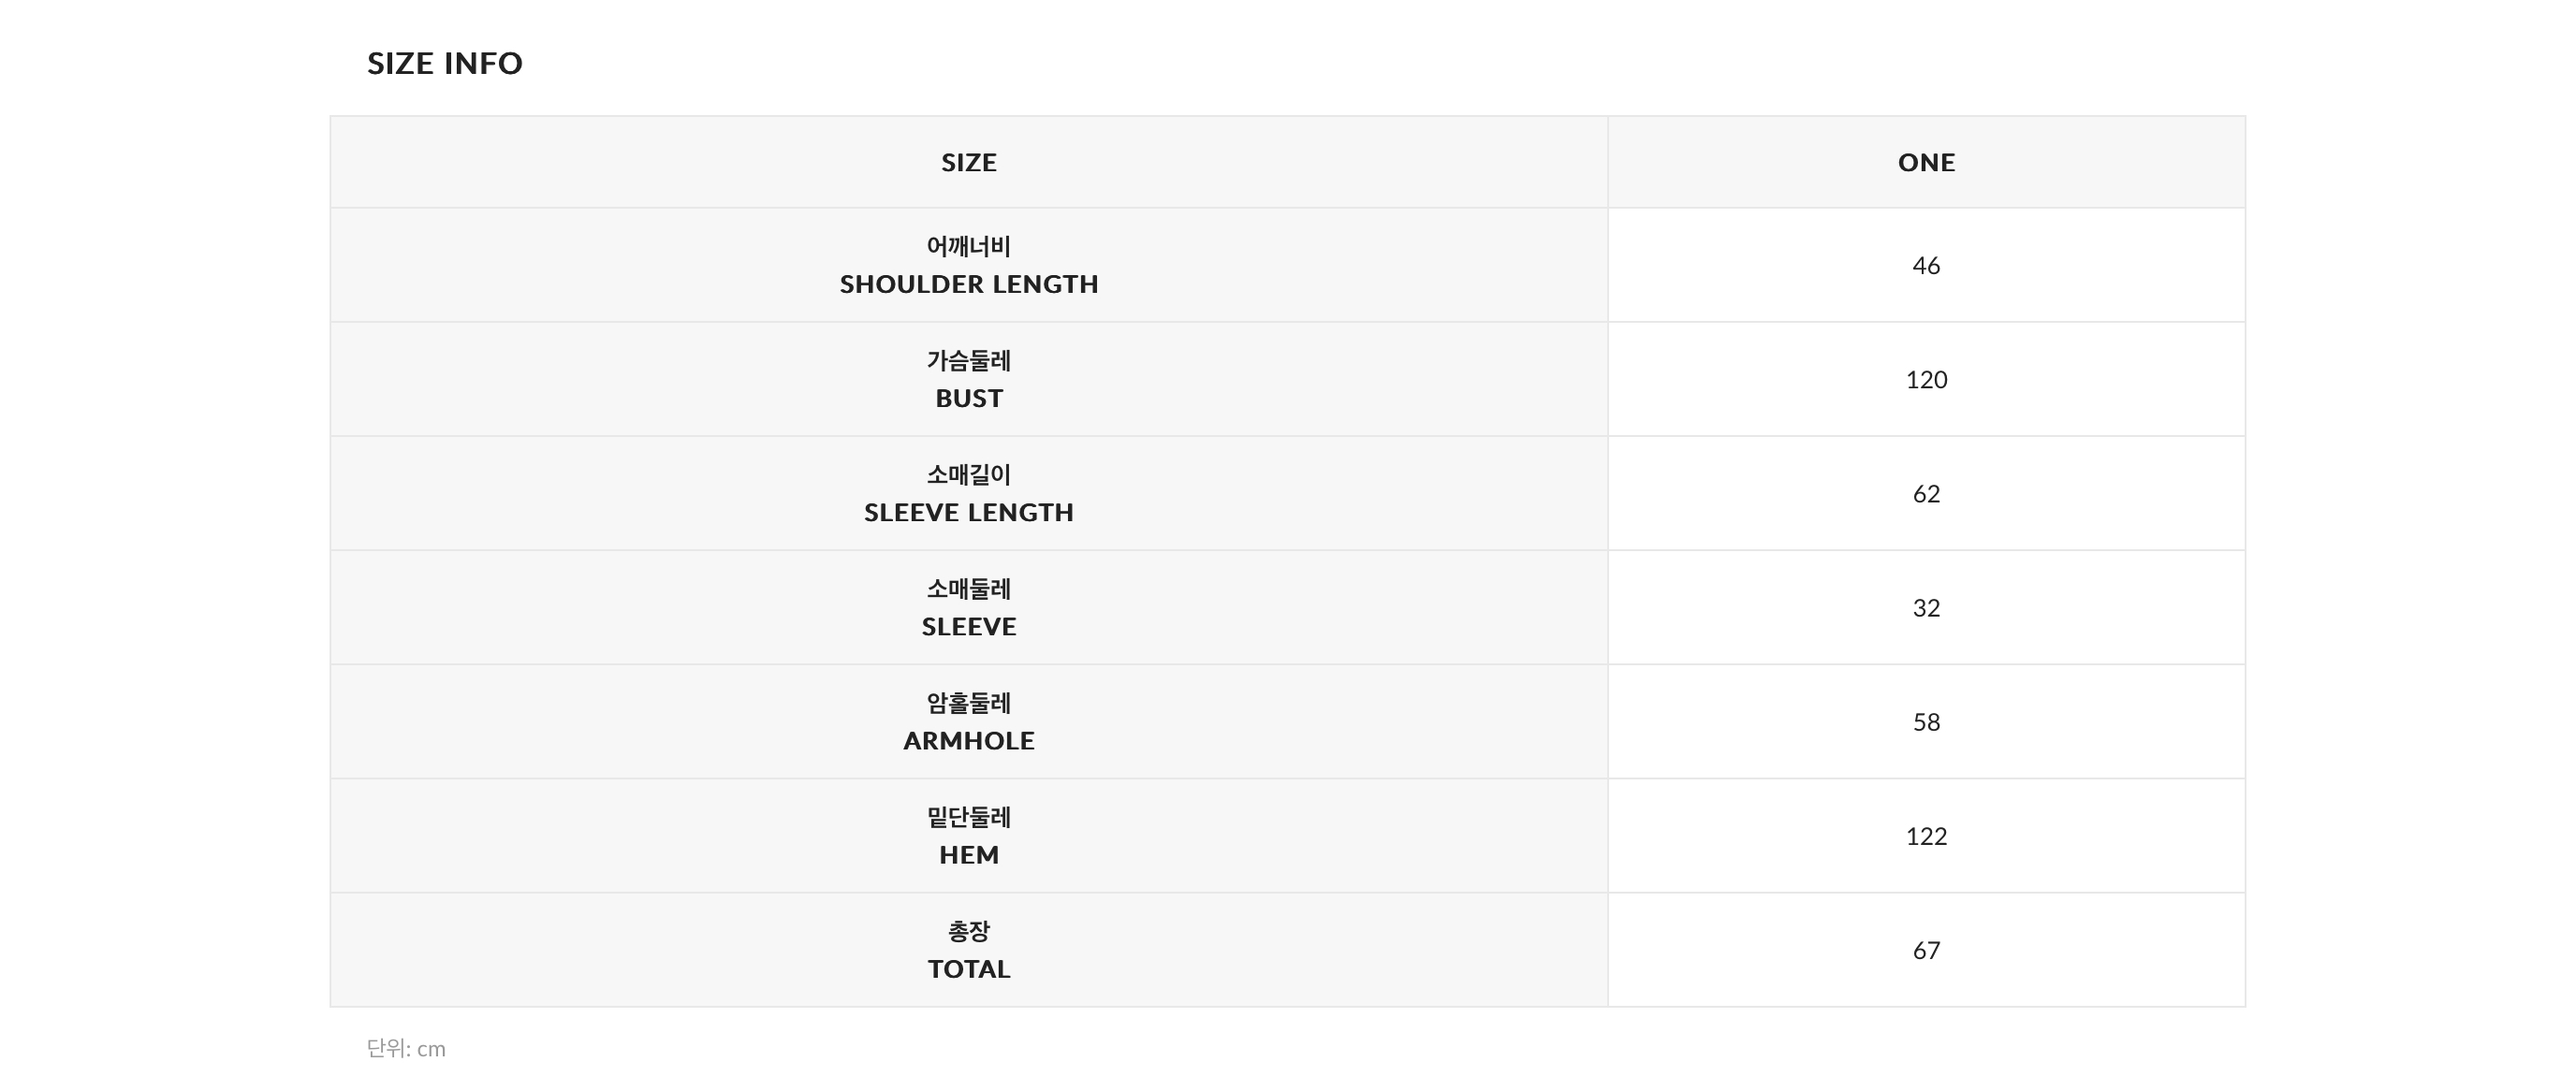
Task: Click the SIZE INFO heading
Action: [x=444, y=63]
